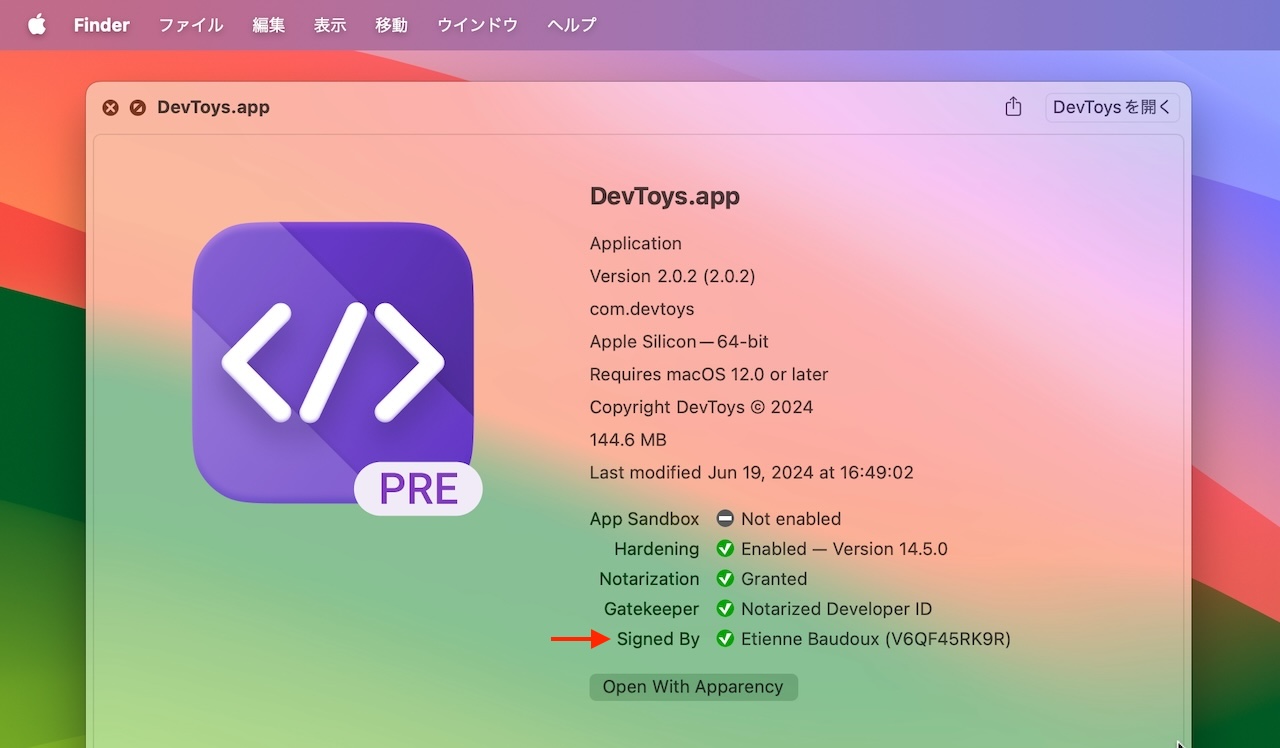Image resolution: width=1280 pixels, height=748 pixels.
Task: Click the DevToys.app heading text
Action: (x=665, y=197)
